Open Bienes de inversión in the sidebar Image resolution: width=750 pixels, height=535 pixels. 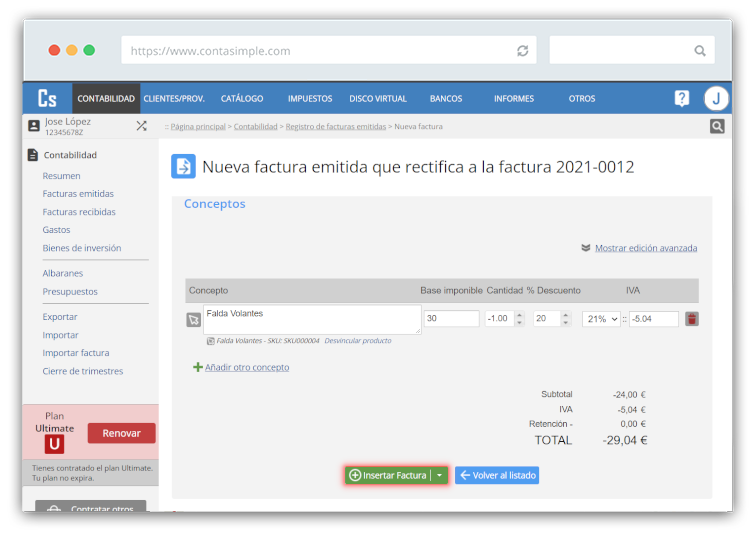click(82, 248)
